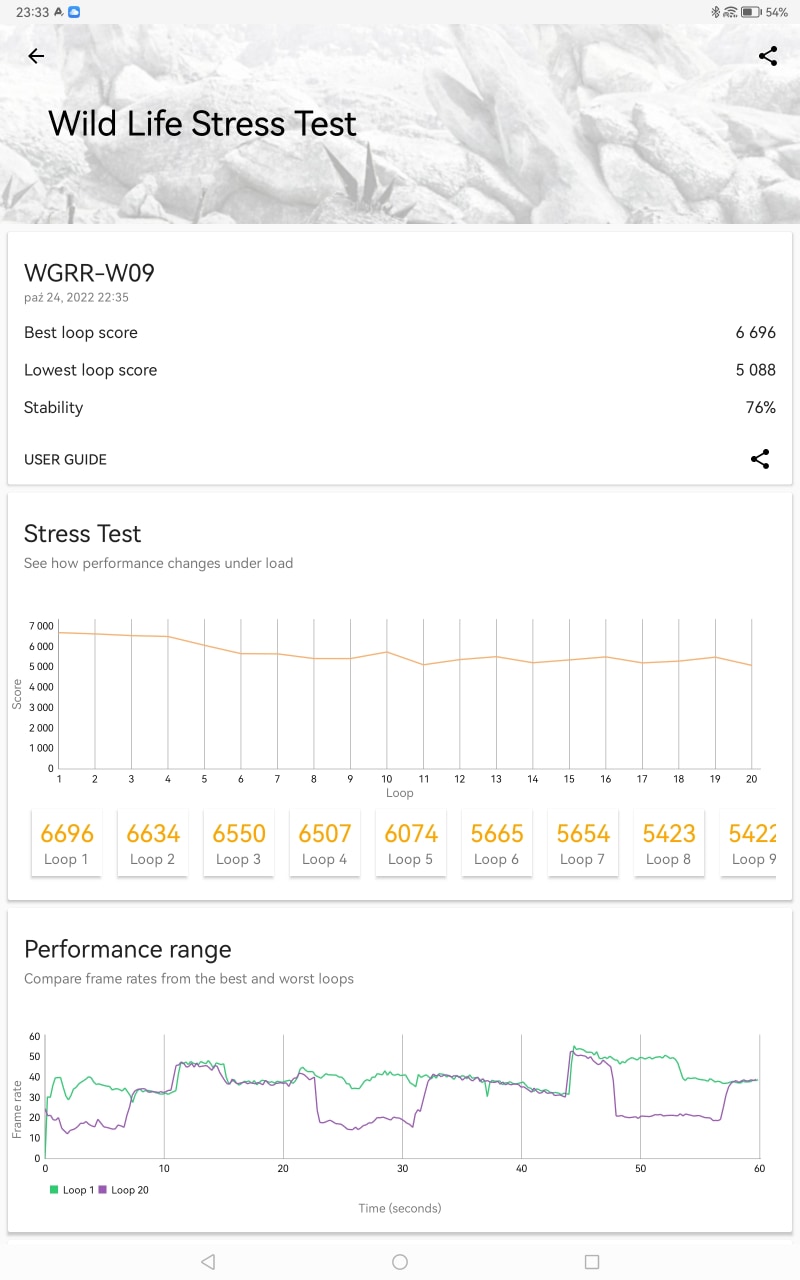Tap the battery status icon
Image resolution: width=800 pixels, height=1280 pixels.
(x=751, y=12)
